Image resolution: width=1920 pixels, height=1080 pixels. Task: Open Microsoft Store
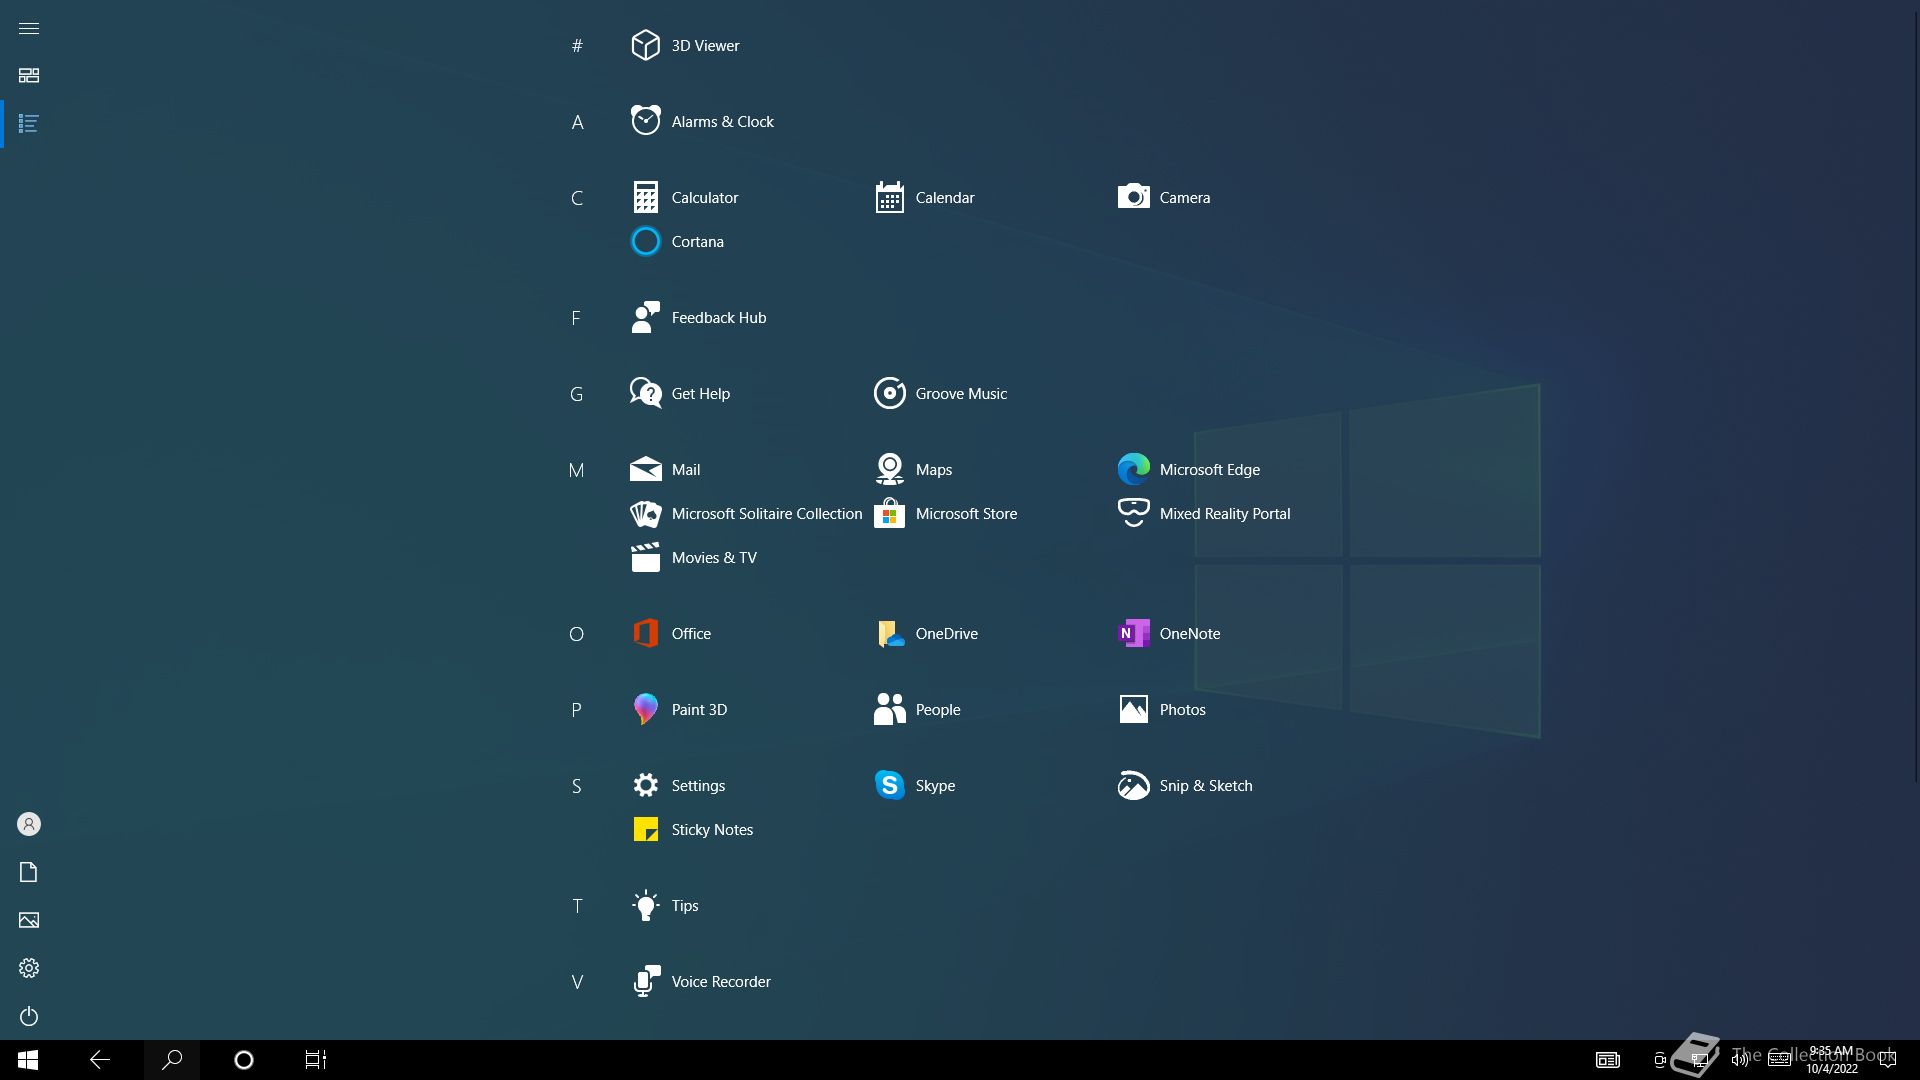pos(945,514)
